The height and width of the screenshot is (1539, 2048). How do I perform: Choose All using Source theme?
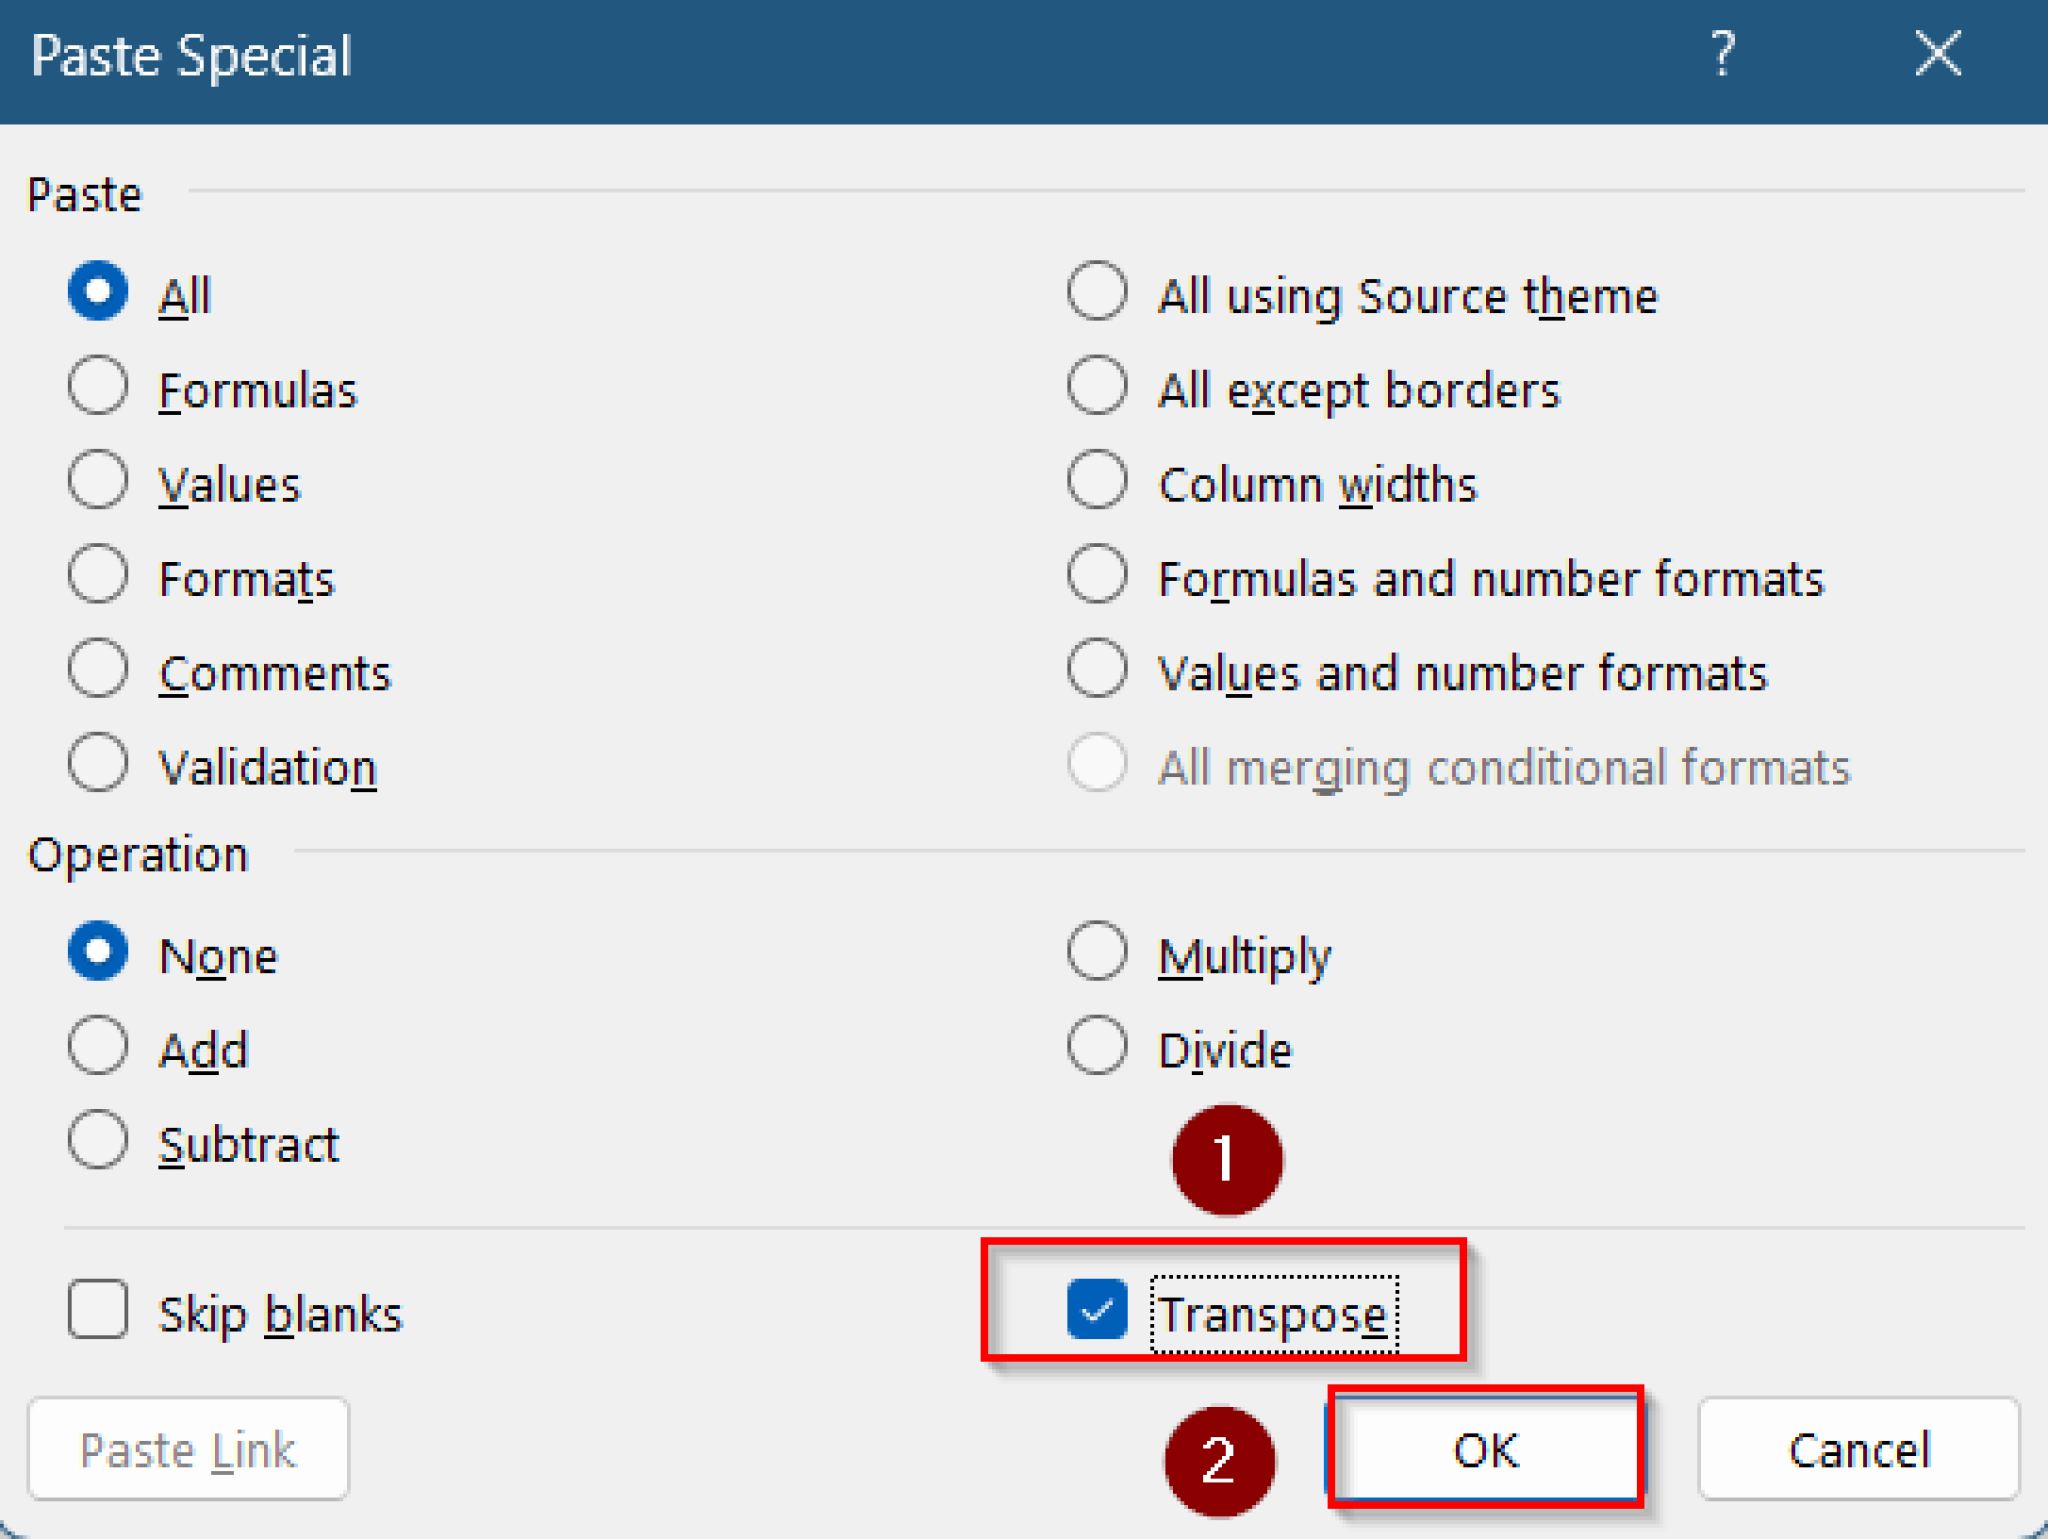[1096, 292]
